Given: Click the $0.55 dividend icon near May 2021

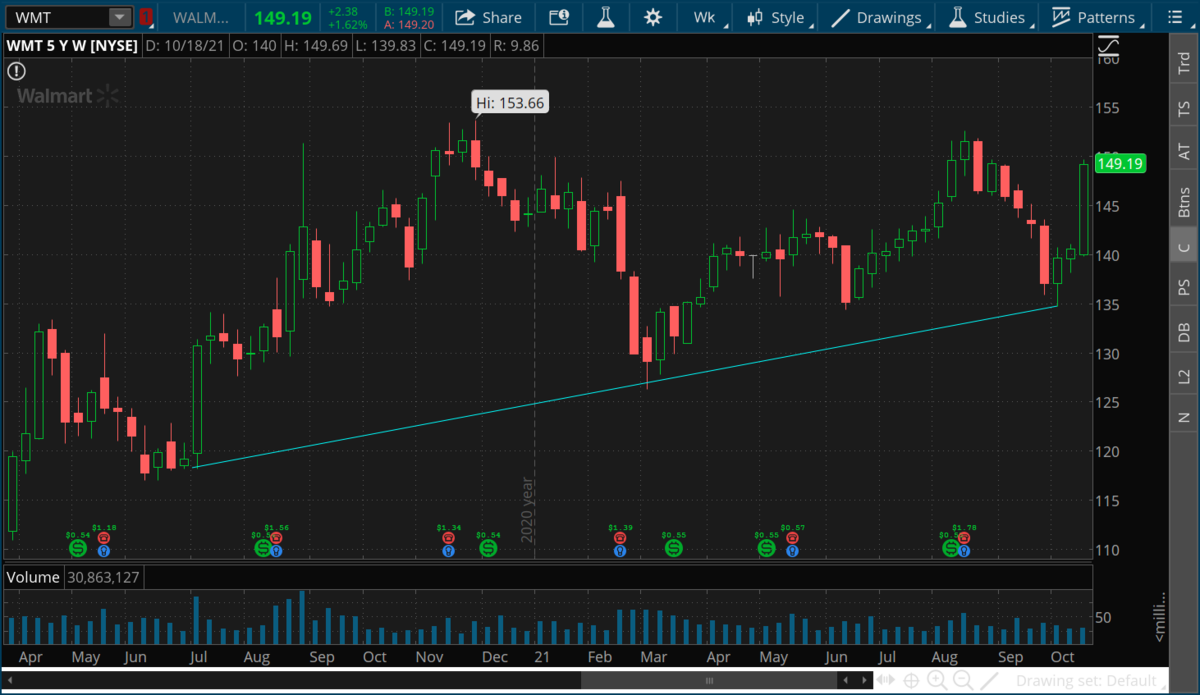Looking at the screenshot, I should 766,548.
